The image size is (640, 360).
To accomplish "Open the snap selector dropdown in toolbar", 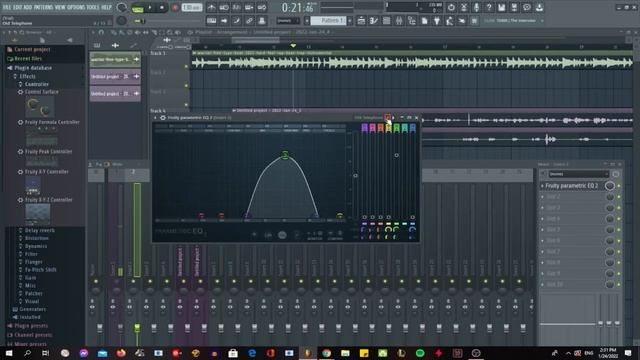I will click(288, 20).
